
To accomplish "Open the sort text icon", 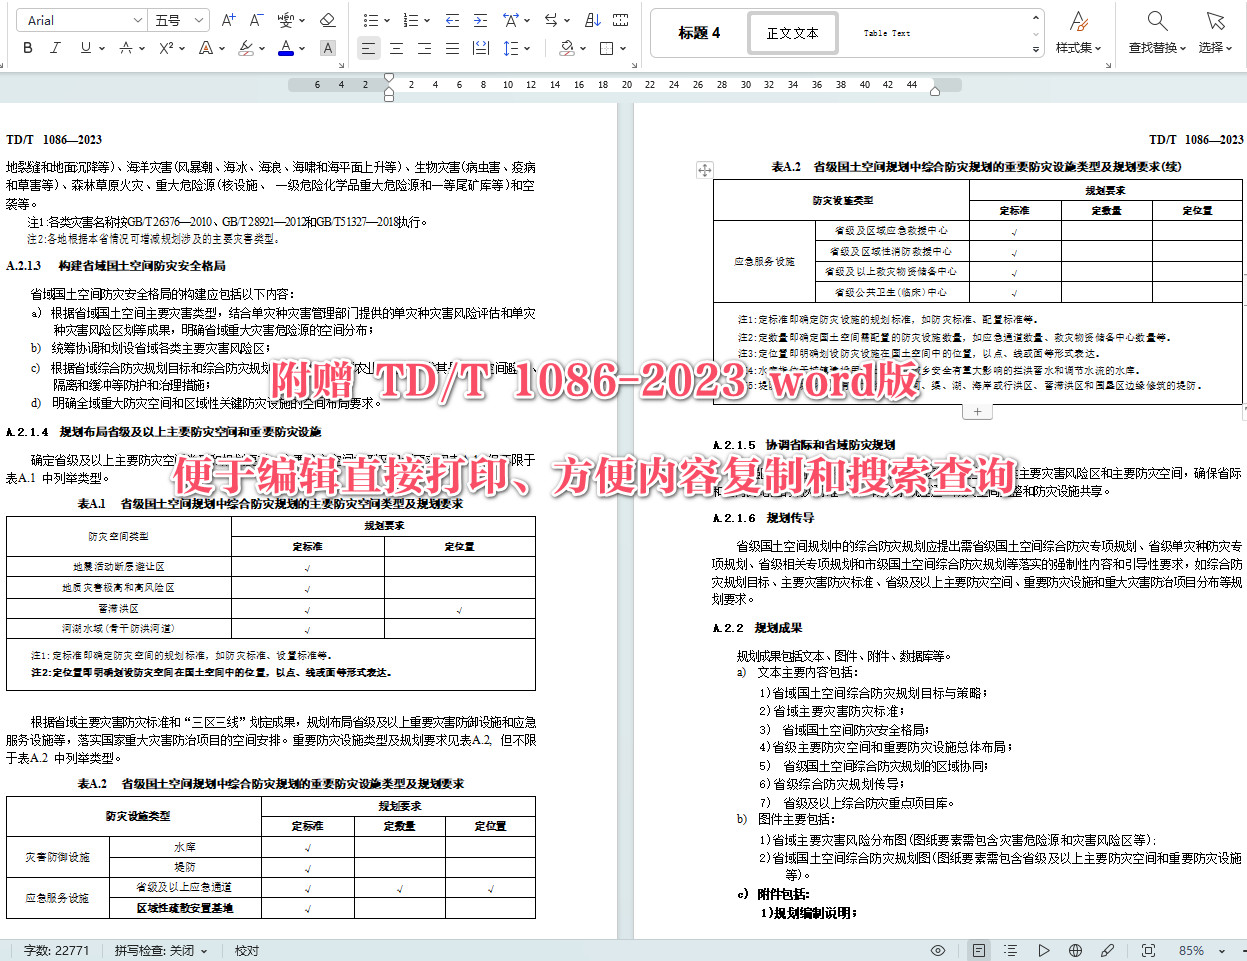I will tap(592, 20).
